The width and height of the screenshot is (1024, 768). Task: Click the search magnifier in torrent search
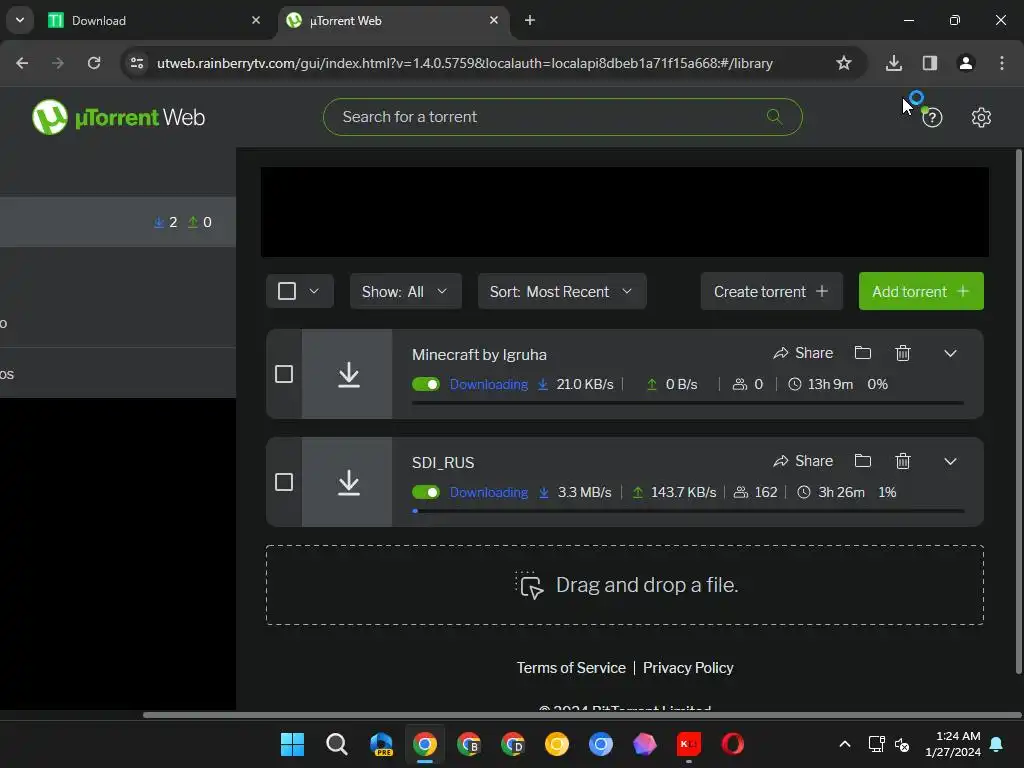775,116
